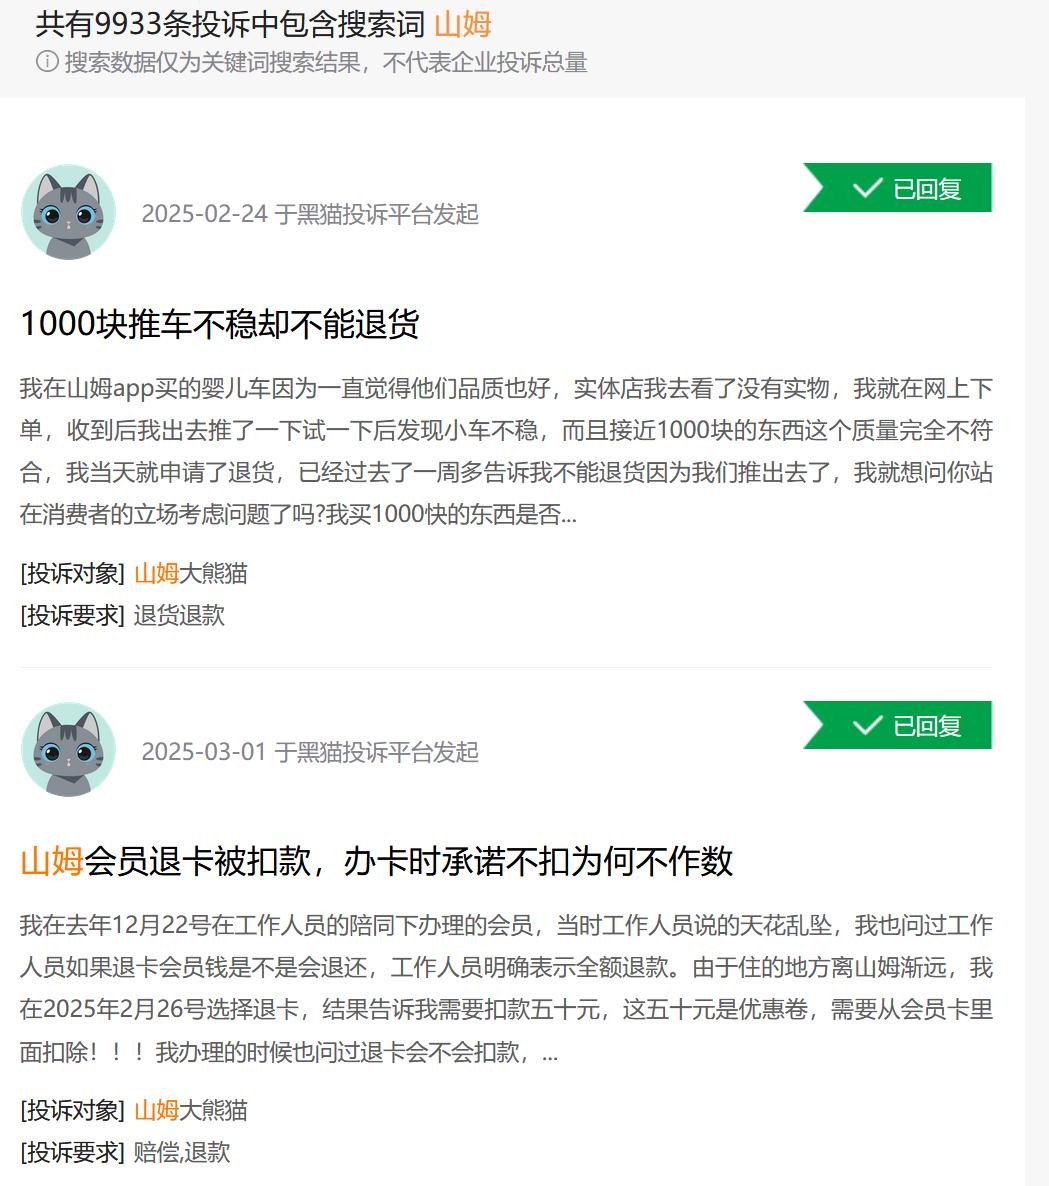Open complaint titled 山姆会员退卡被扣款
1049x1186 pixels.
(x=377, y=862)
